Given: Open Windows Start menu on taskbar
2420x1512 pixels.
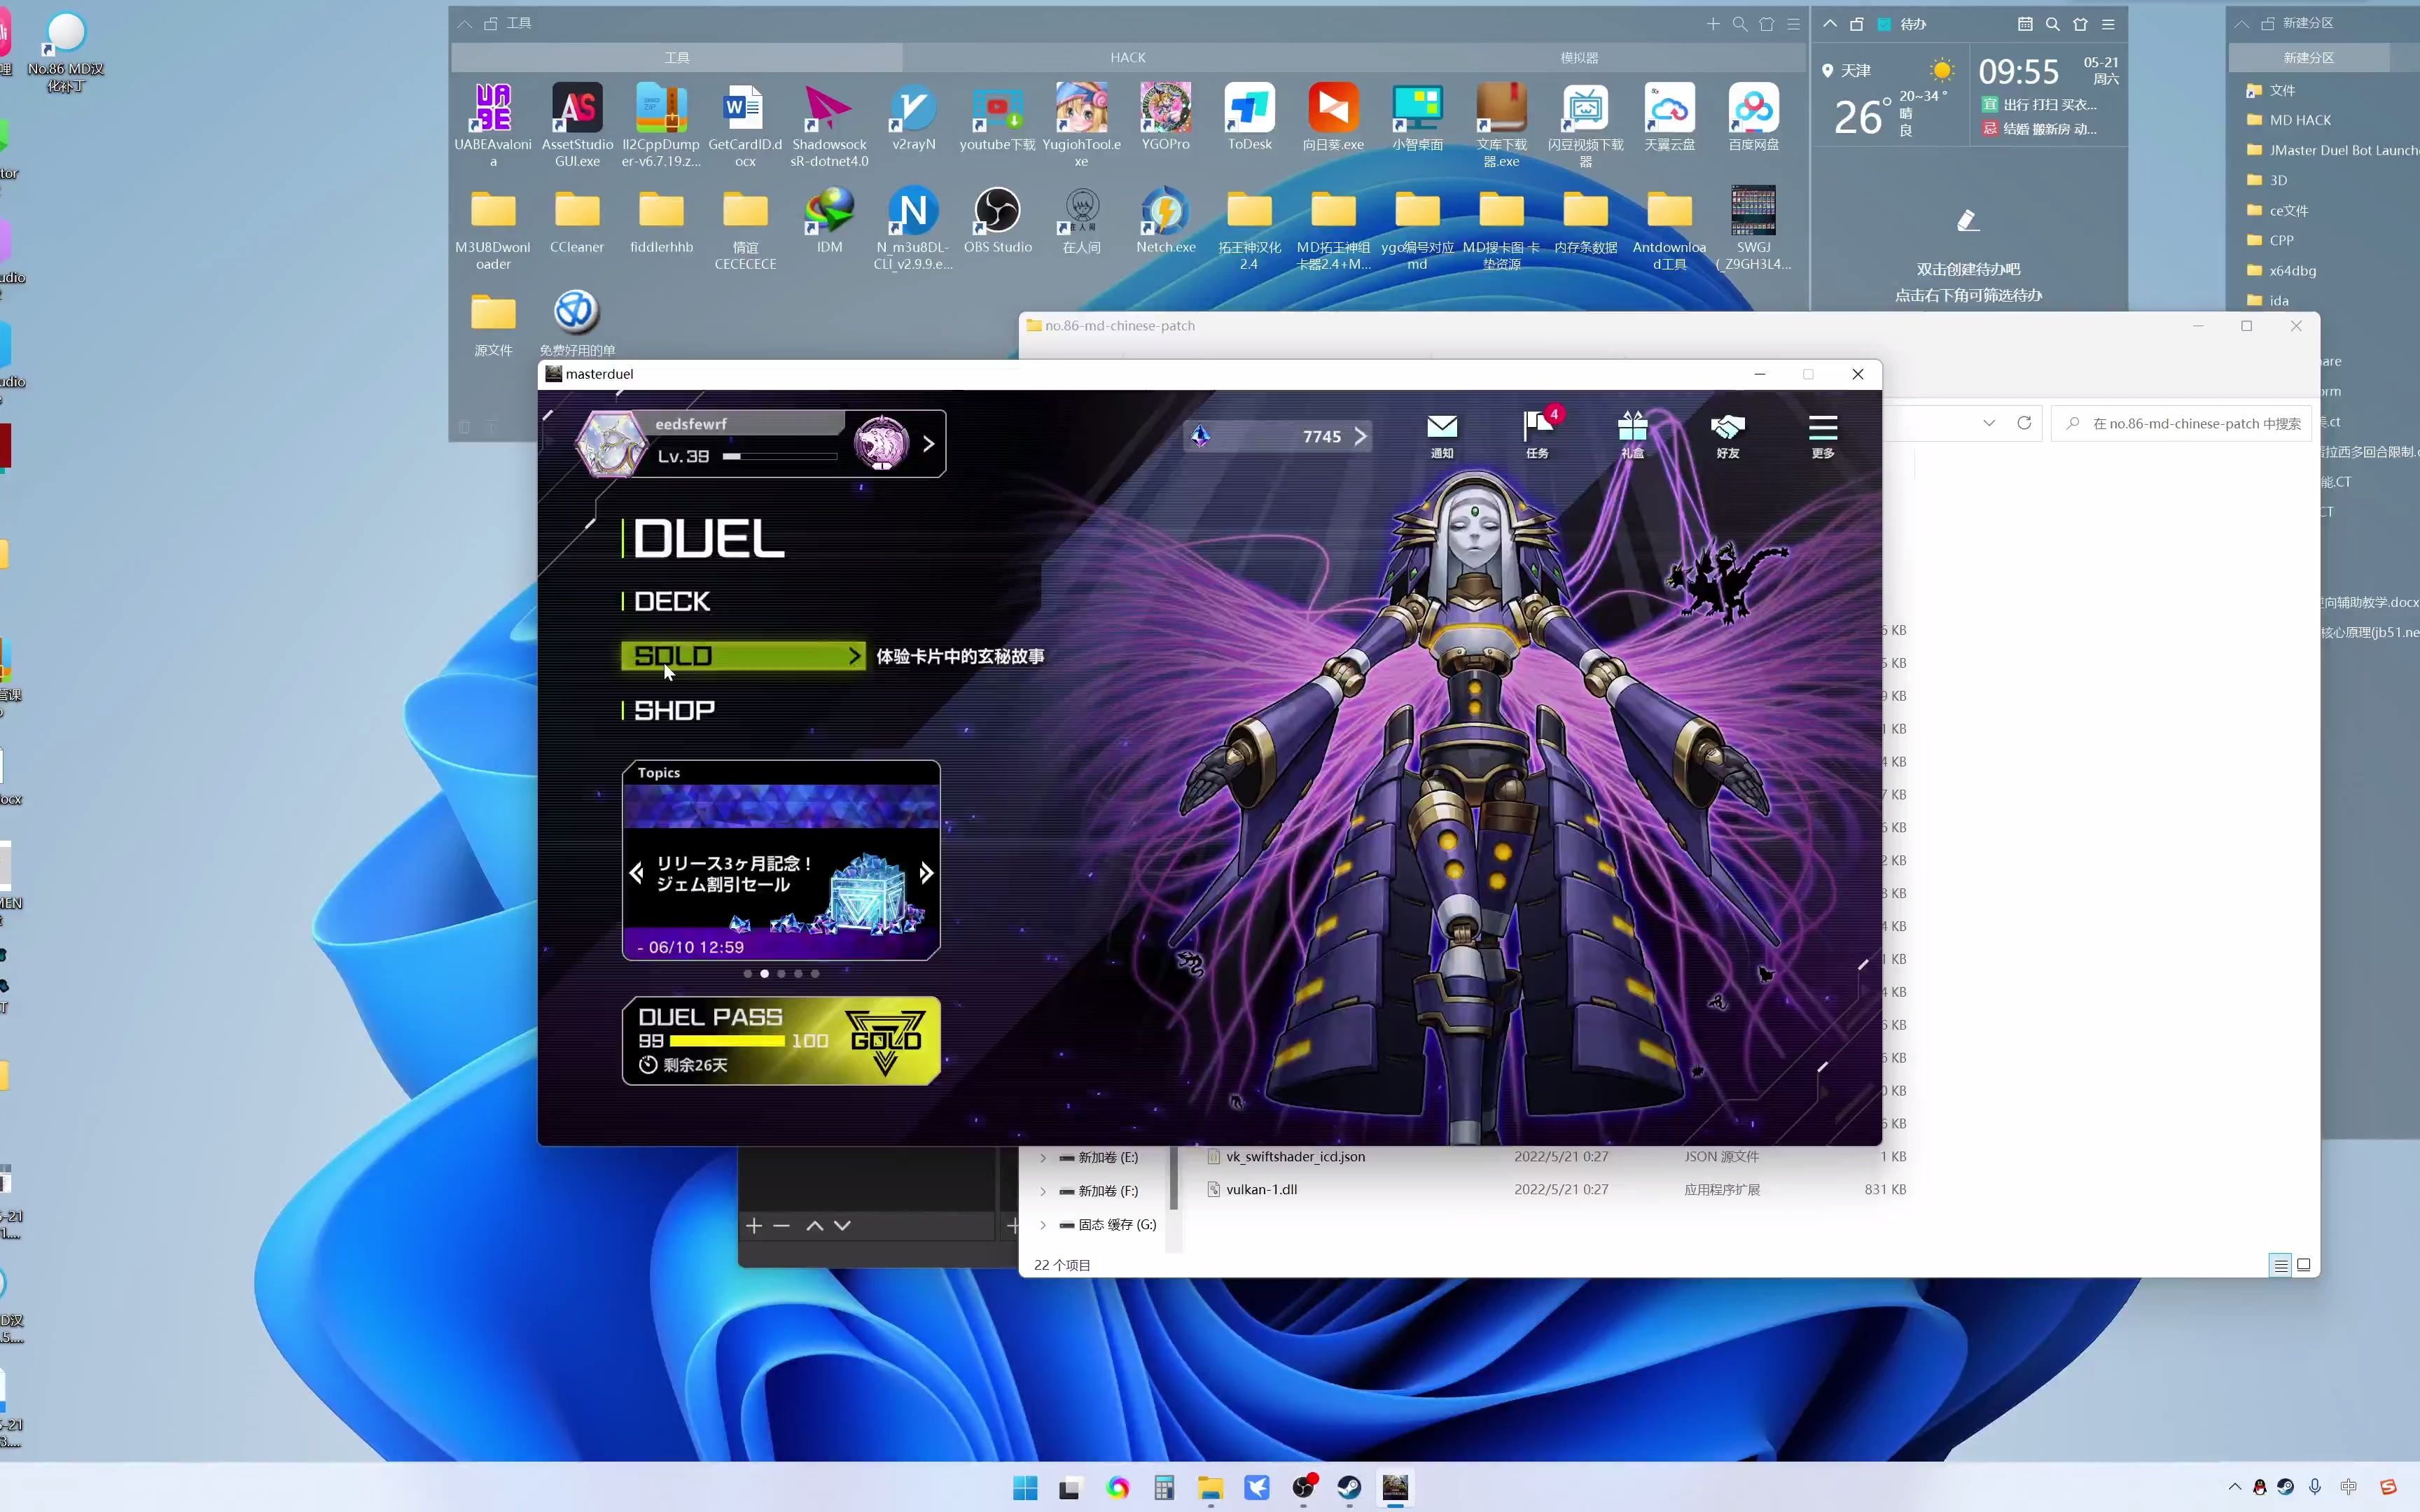Looking at the screenshot, I should click(1024, 1488).
